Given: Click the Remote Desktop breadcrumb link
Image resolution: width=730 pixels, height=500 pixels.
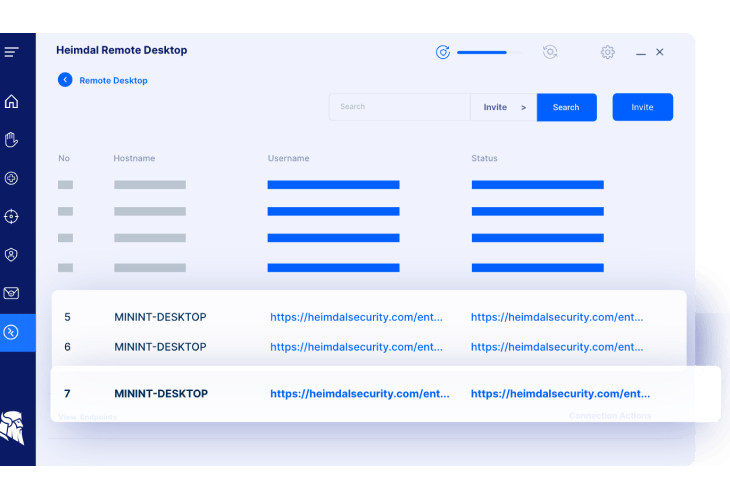Looking at the screenshot, I should (x=114, y=81).
